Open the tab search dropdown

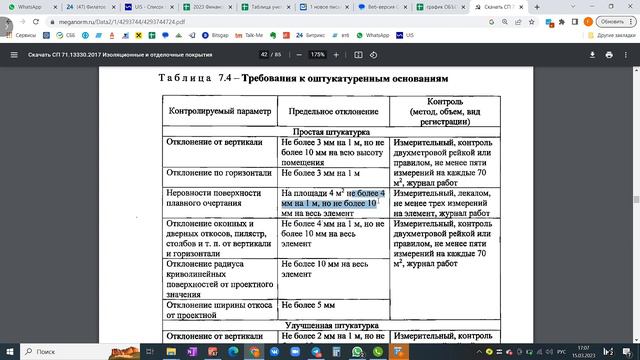[x=573, y=7]
